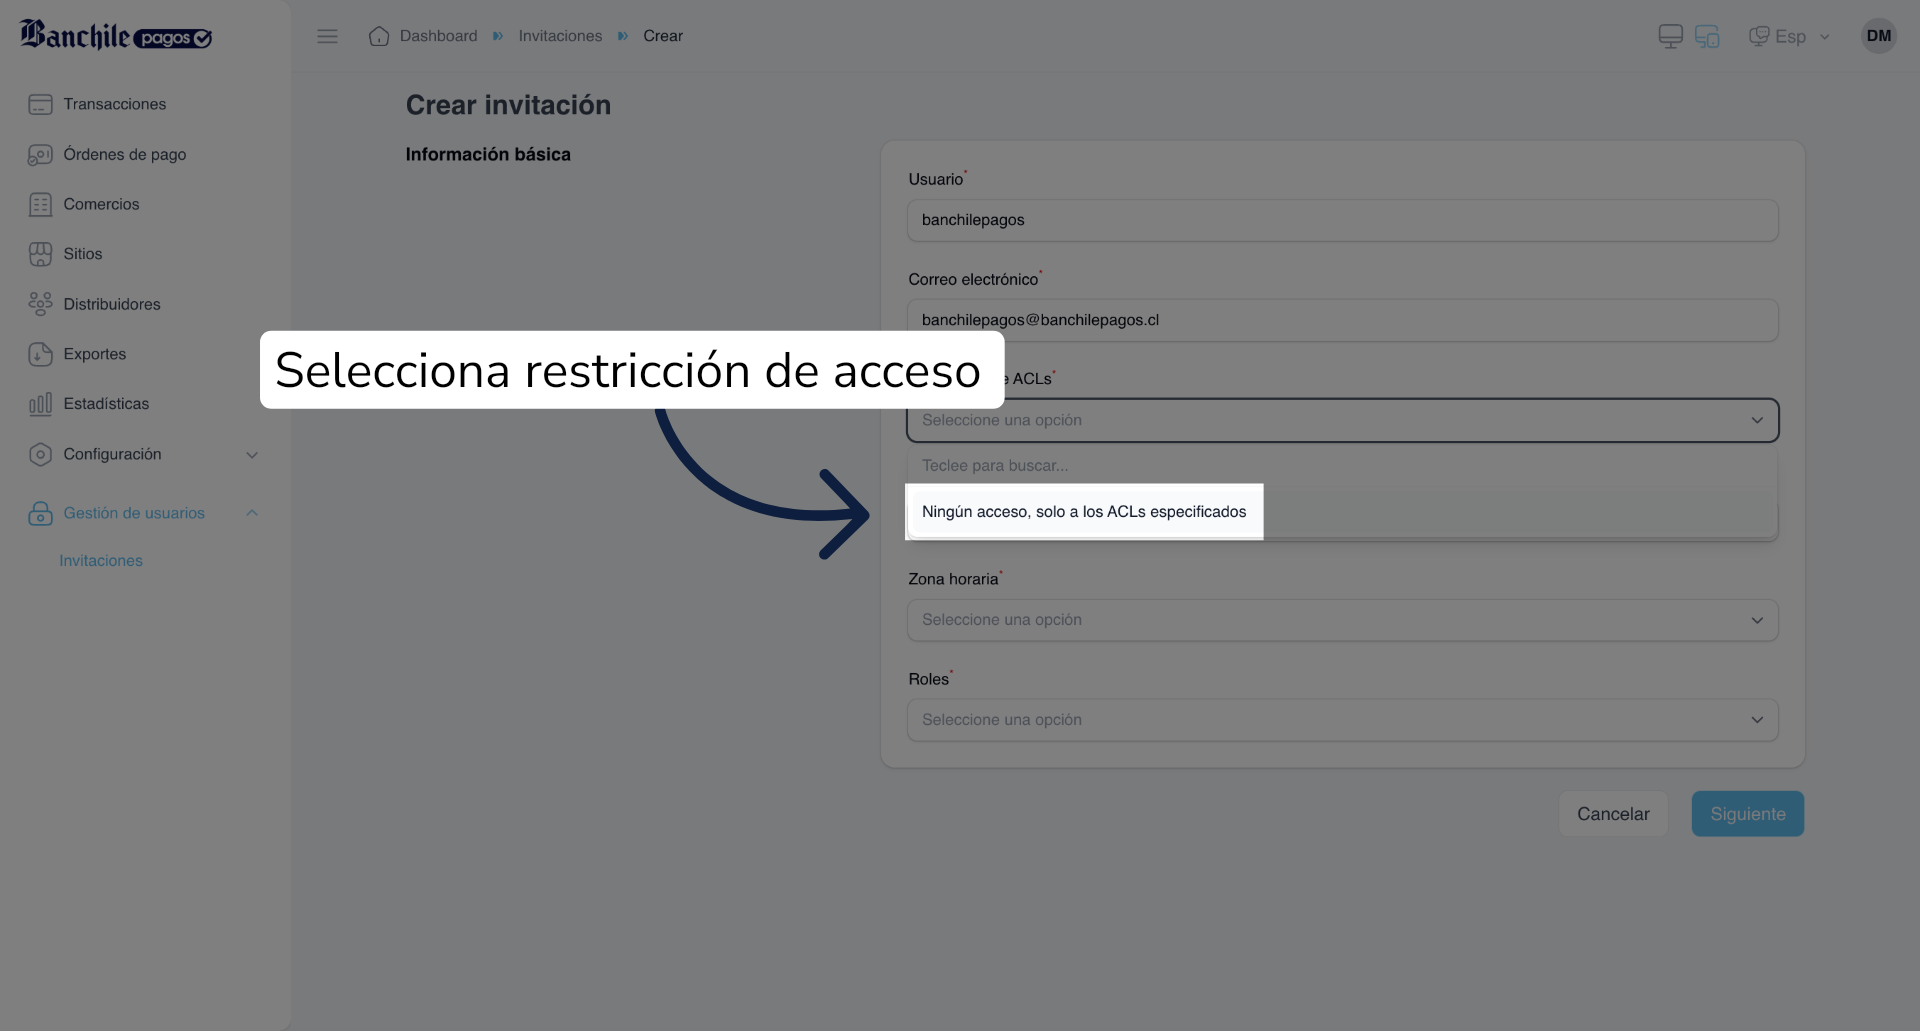Open Estadísticas menu item
Image resolution: width=1920 pixels, height=1031 pixels.
106,404
